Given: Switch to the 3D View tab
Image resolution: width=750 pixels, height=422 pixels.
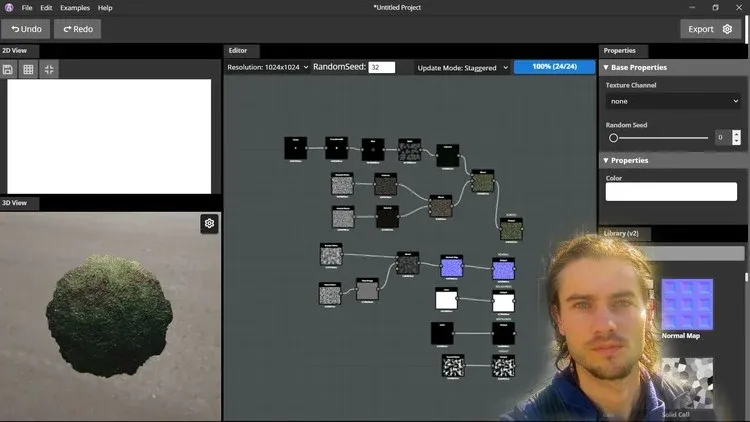Looking at the screenshot, I should point(15,203).
